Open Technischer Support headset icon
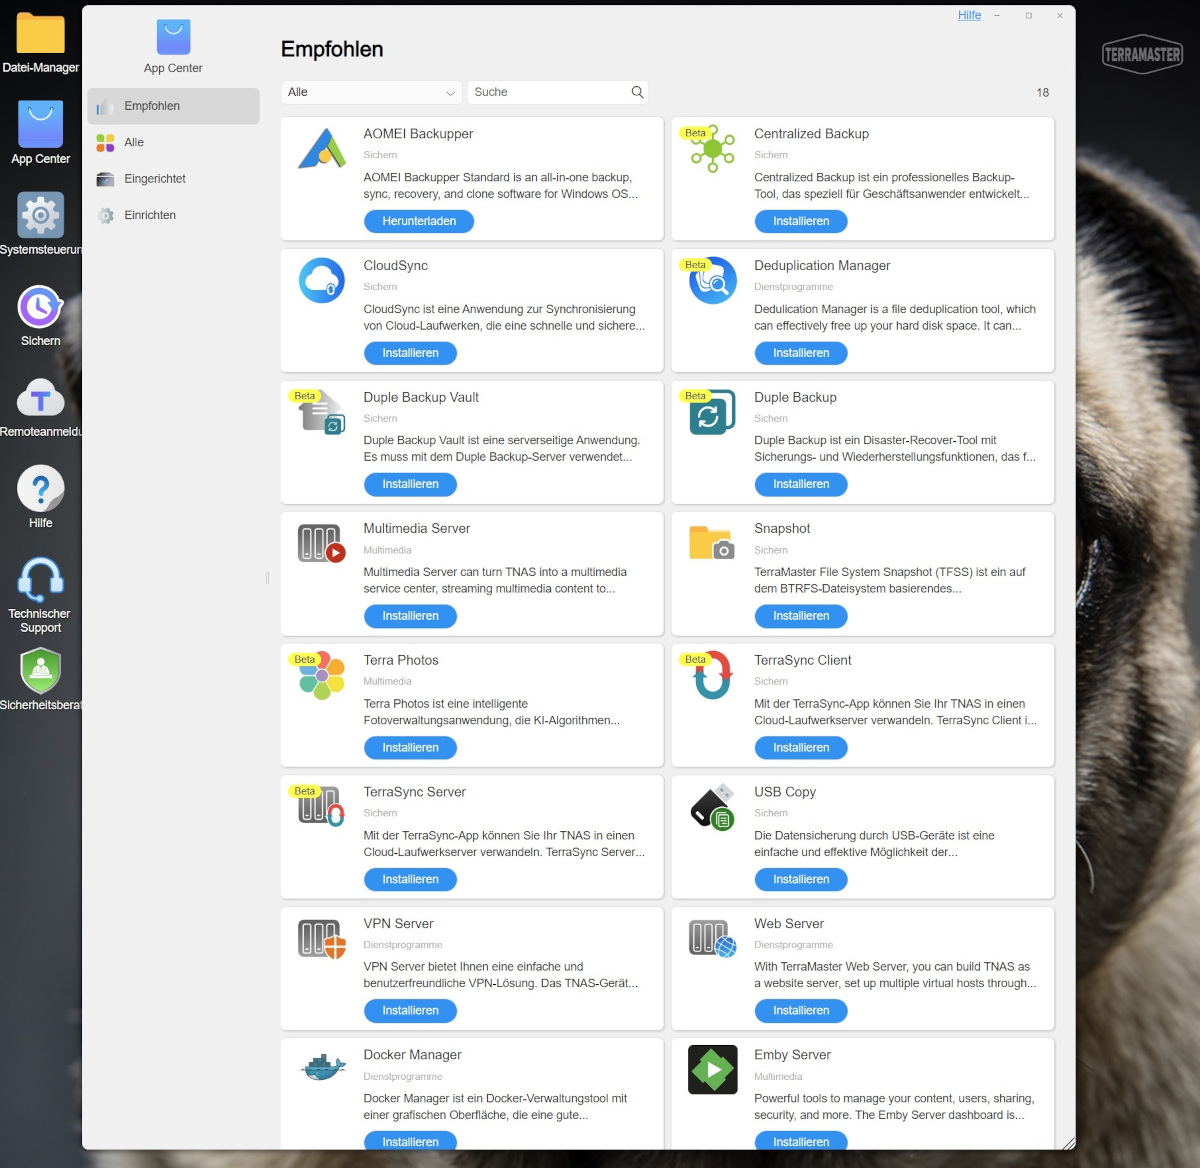 coord(41,580)
